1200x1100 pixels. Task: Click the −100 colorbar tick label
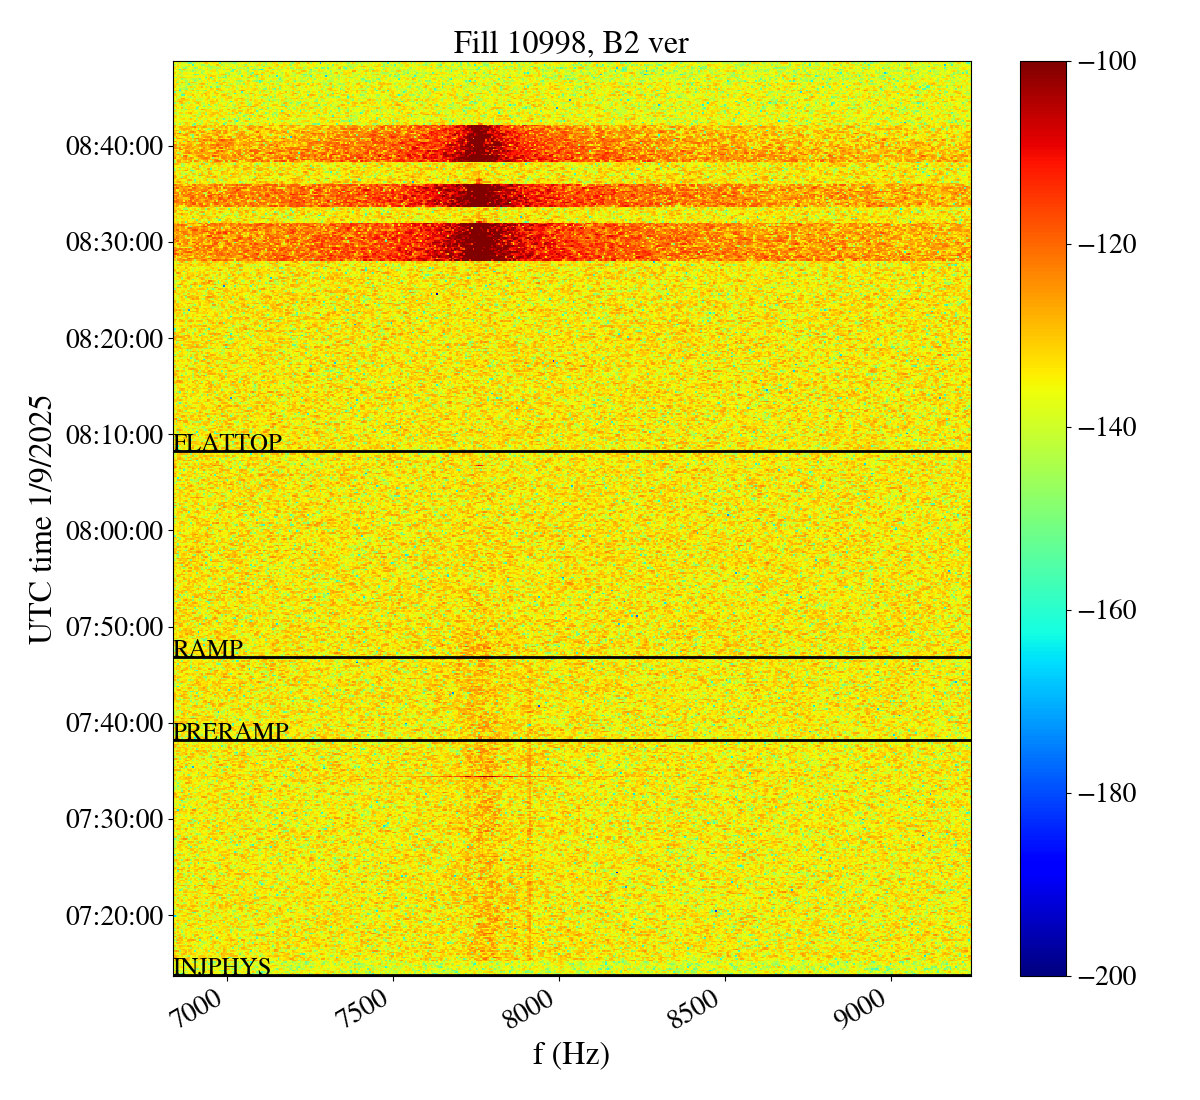pyautogui.click(x=1107, y=62)
